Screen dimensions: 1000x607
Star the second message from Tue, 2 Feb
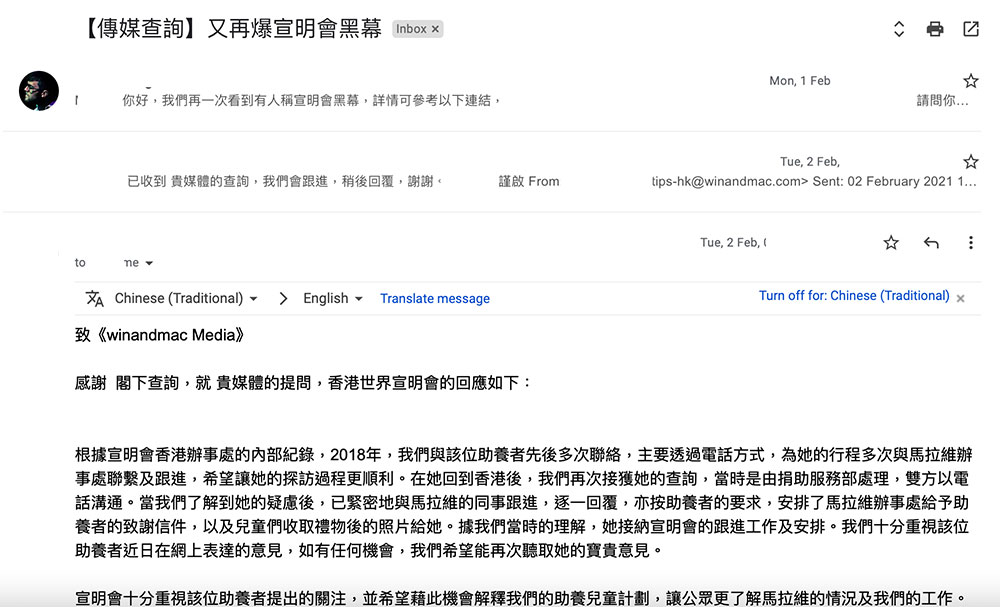click(x=970, y=161)
